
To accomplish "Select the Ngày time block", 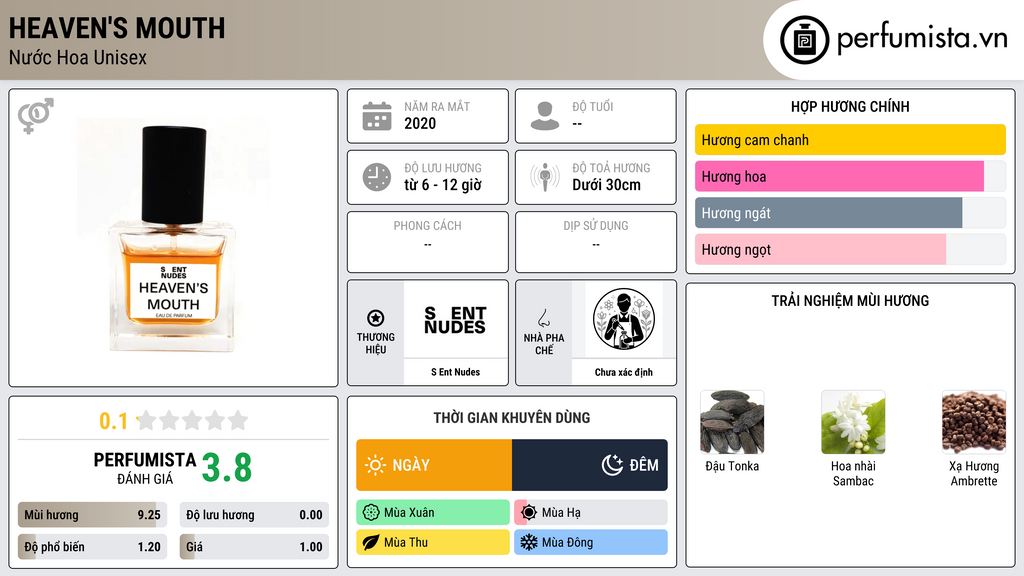I will click(x=434, y=465).
